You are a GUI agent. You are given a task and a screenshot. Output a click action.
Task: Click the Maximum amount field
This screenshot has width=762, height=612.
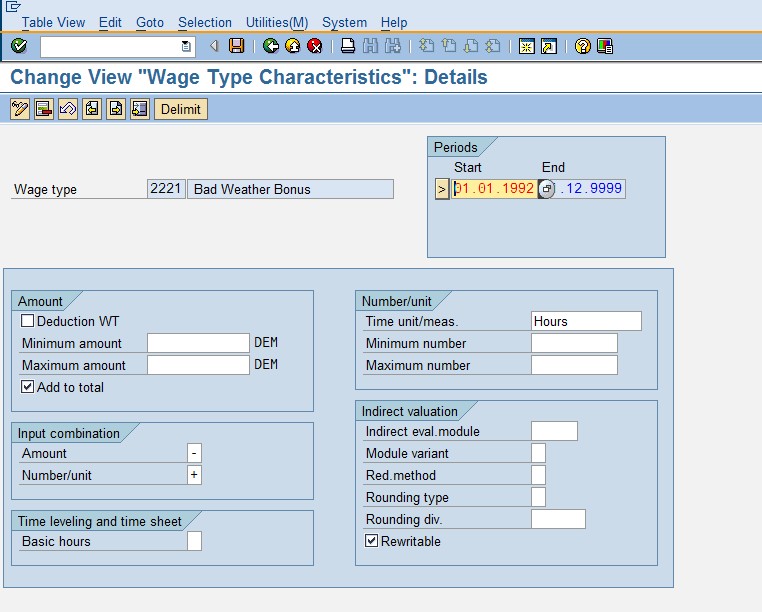198,365
